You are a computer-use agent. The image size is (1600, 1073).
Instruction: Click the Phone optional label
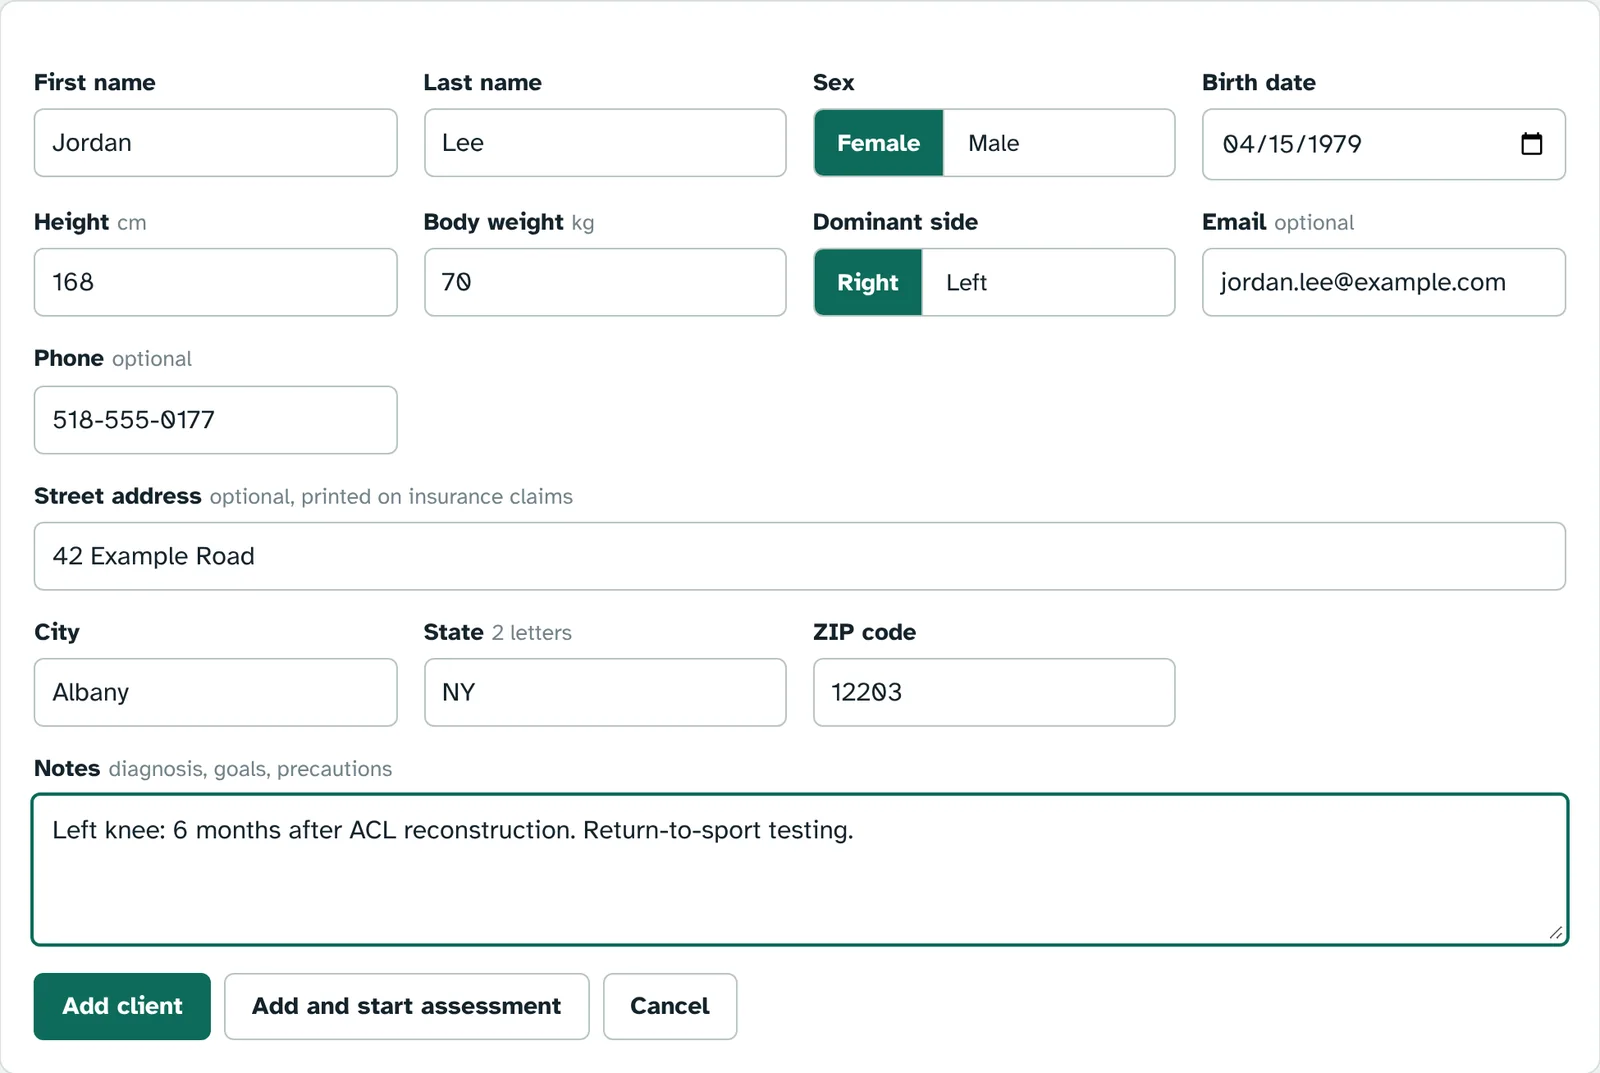[x=113, y=358]
